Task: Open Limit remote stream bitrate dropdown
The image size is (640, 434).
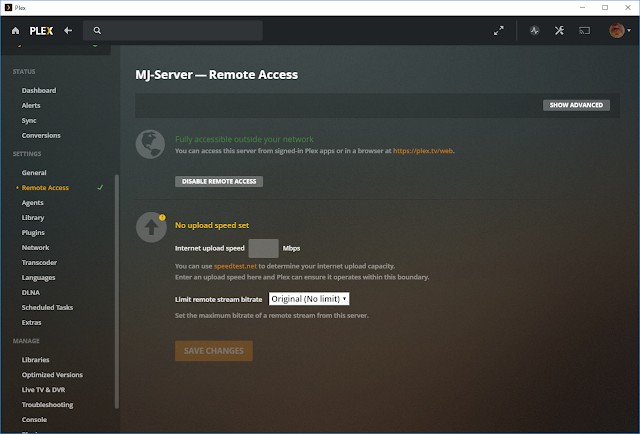Action: pos(309,299)
